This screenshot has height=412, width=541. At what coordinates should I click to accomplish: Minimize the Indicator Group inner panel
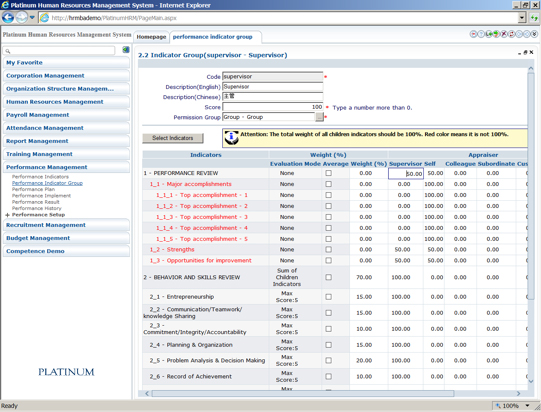click(x=519, y=53)
